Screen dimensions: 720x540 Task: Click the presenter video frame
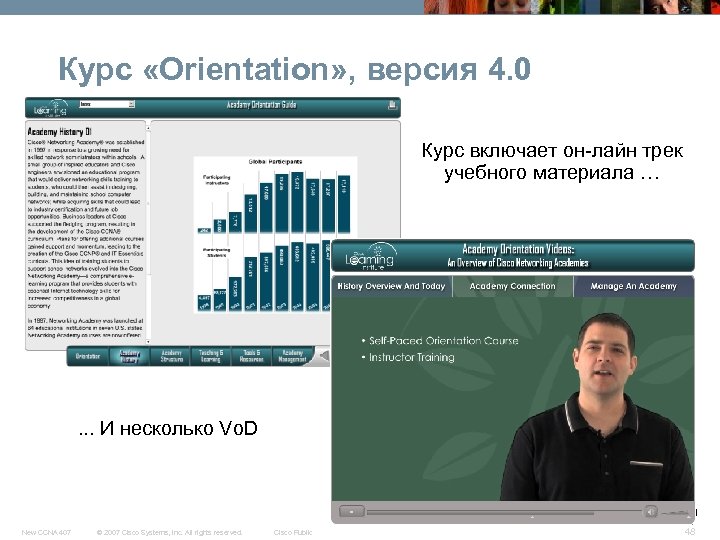[512, 399]
